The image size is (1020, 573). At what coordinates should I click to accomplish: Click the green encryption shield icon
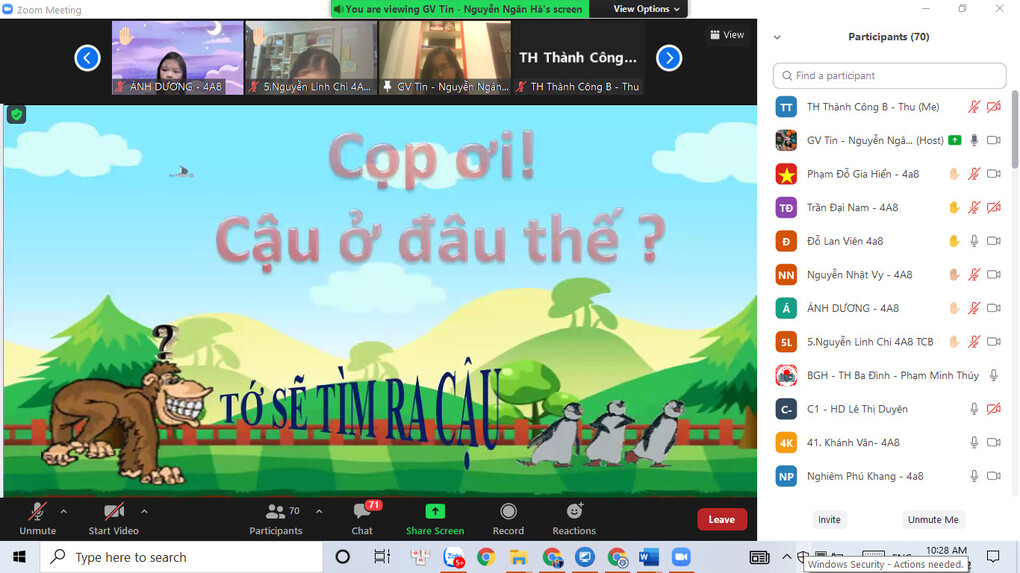[16, 115]
